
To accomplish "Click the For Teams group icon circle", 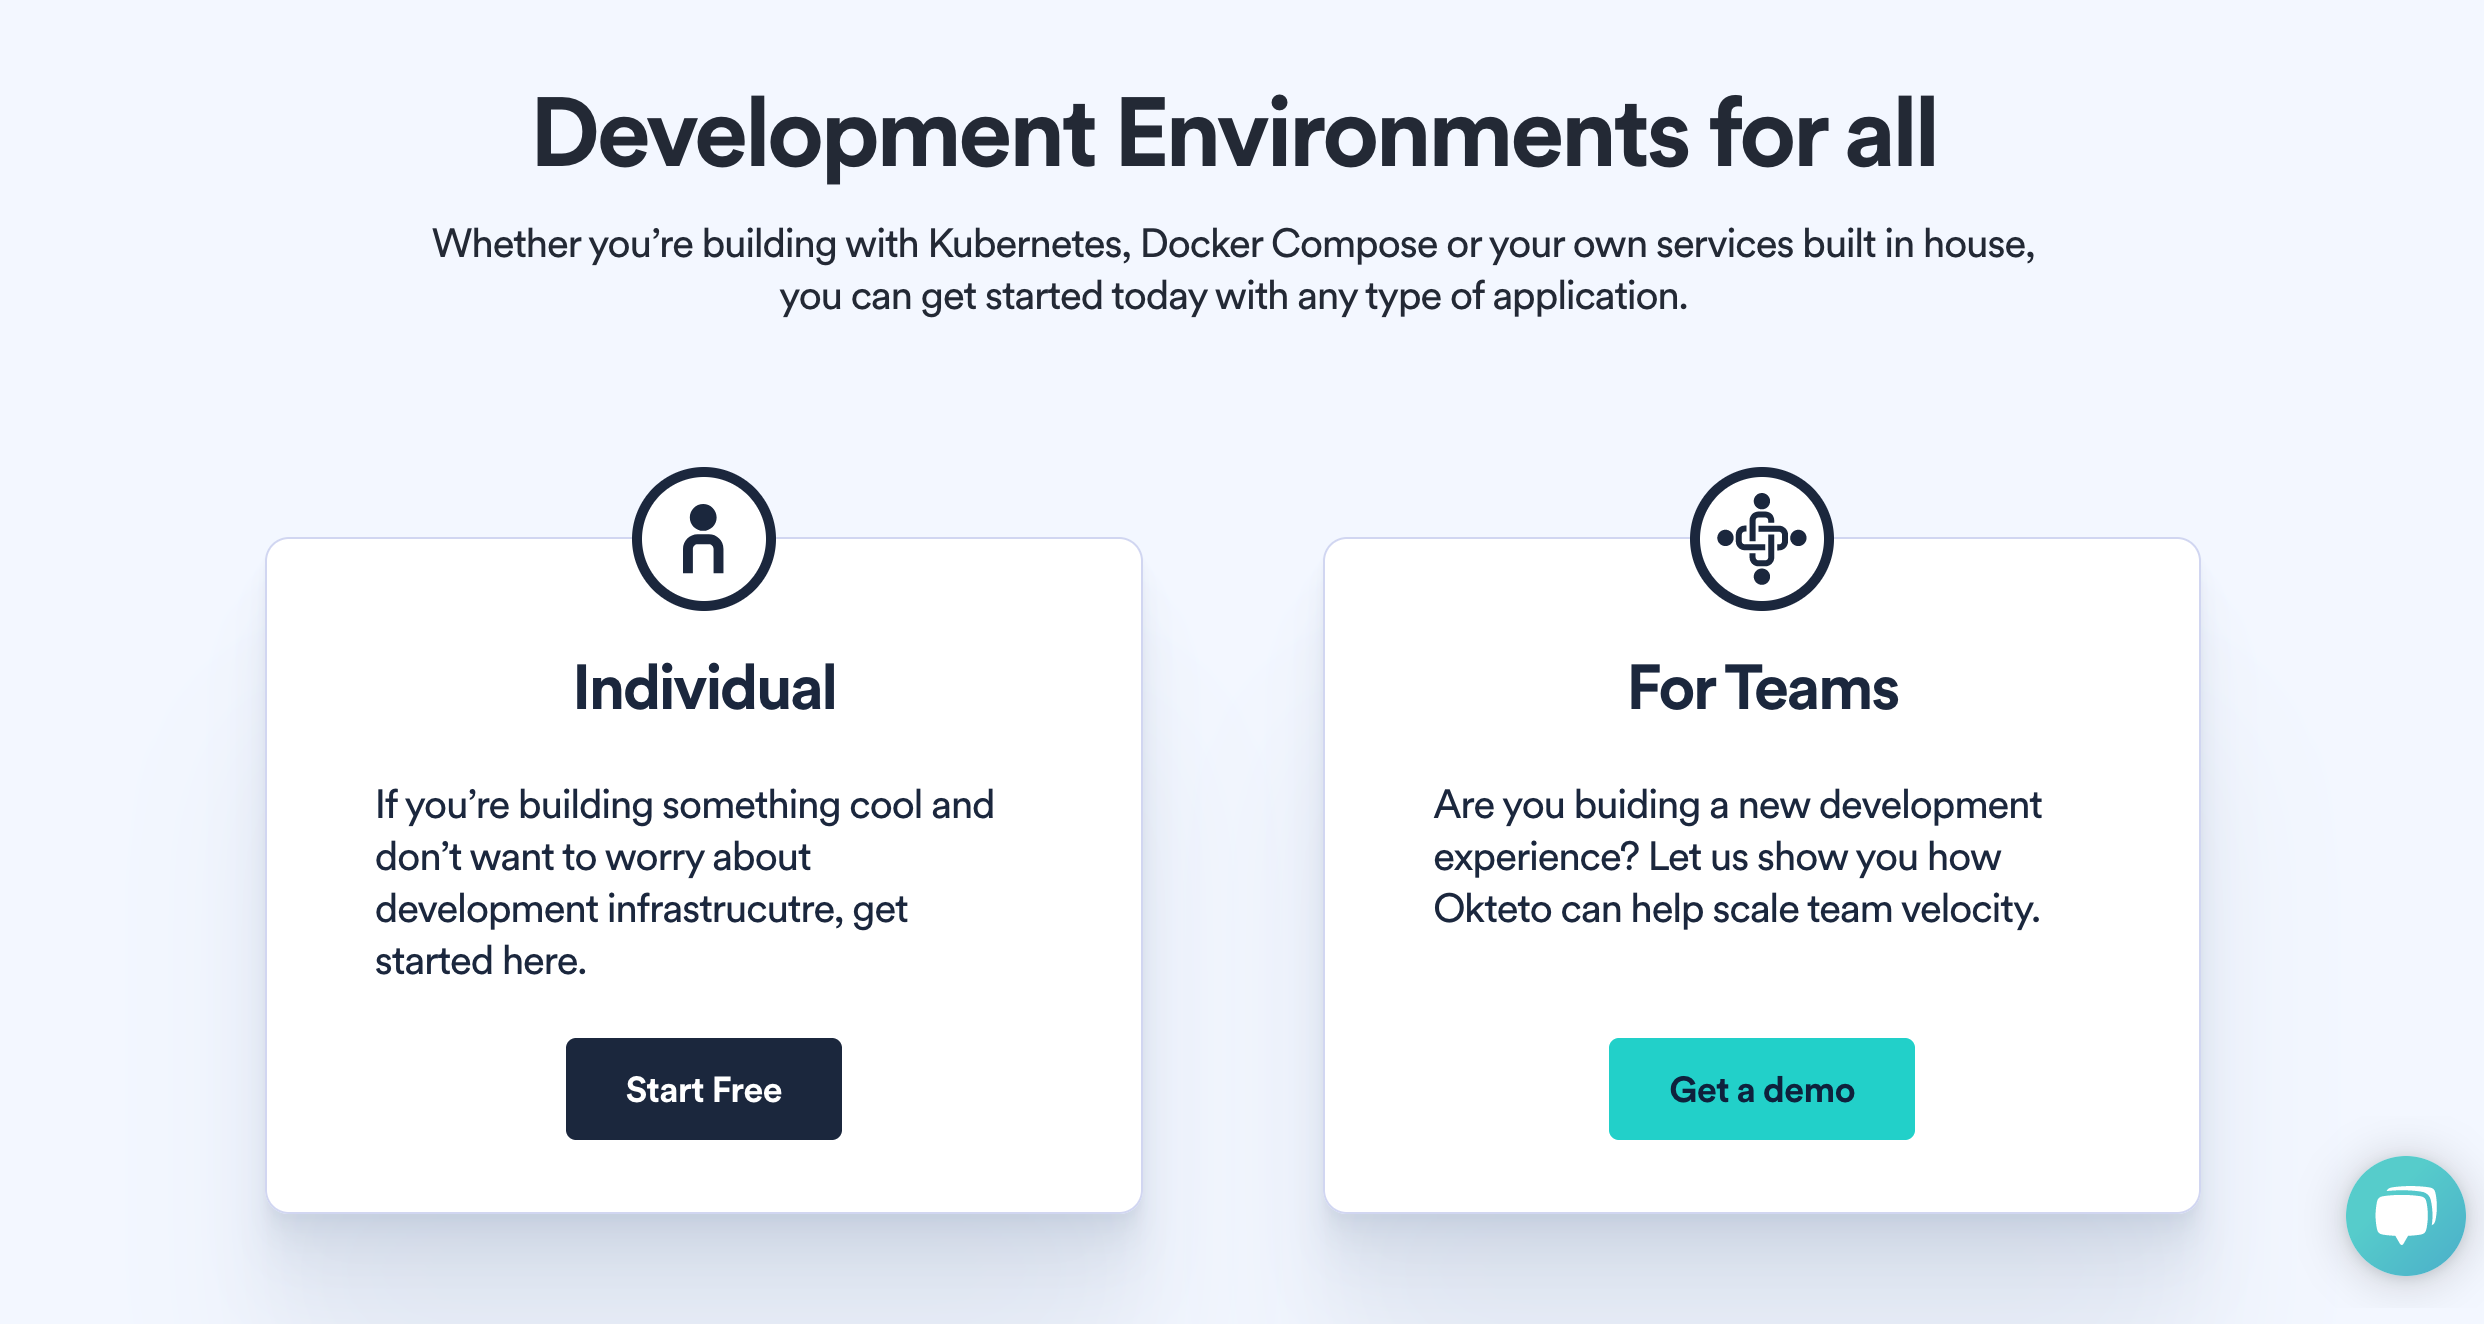I will coord(1761,539).
